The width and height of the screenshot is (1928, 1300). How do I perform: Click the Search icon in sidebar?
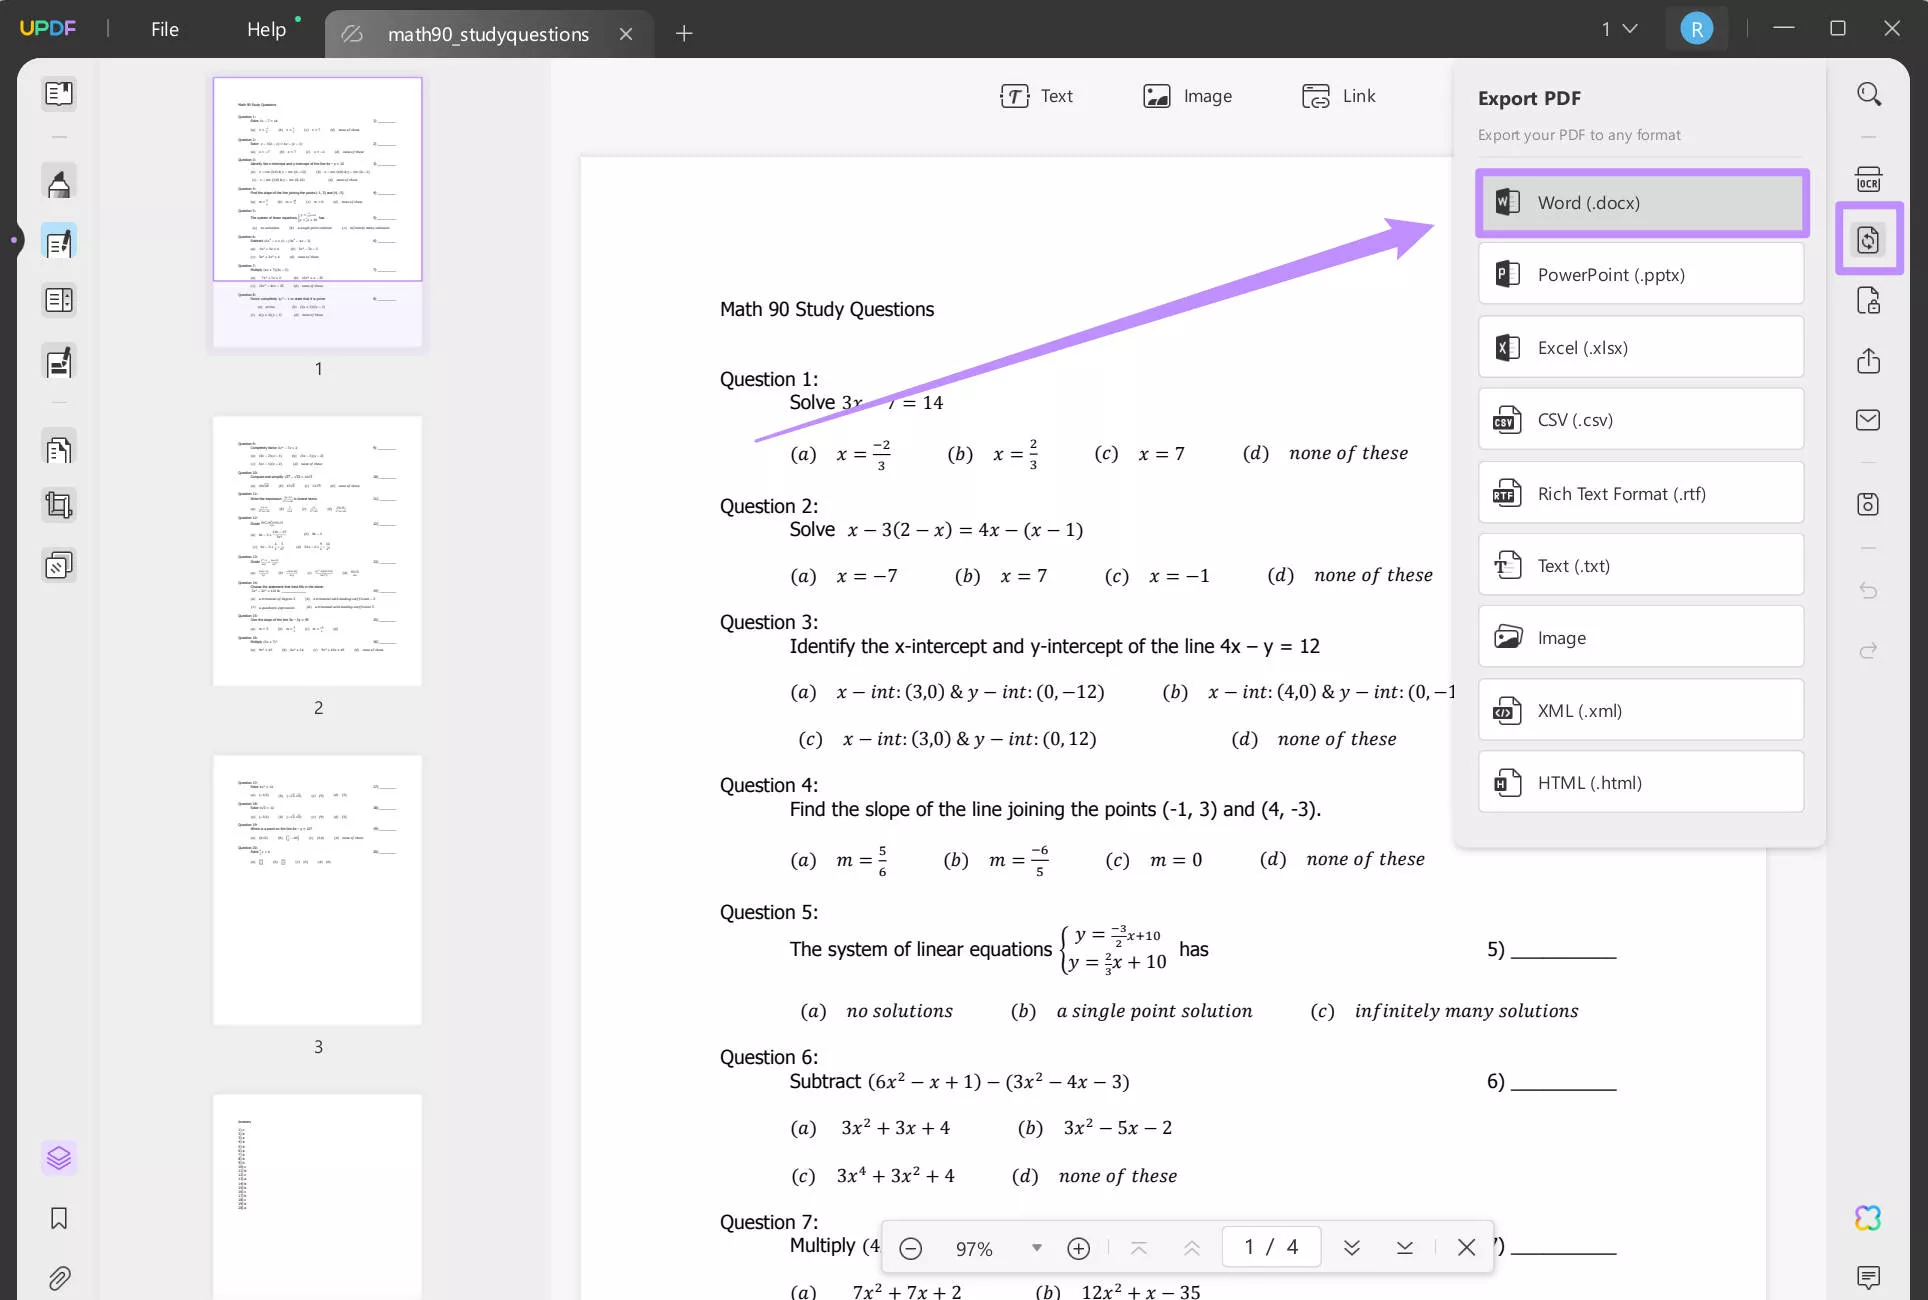click(1870, 94)
